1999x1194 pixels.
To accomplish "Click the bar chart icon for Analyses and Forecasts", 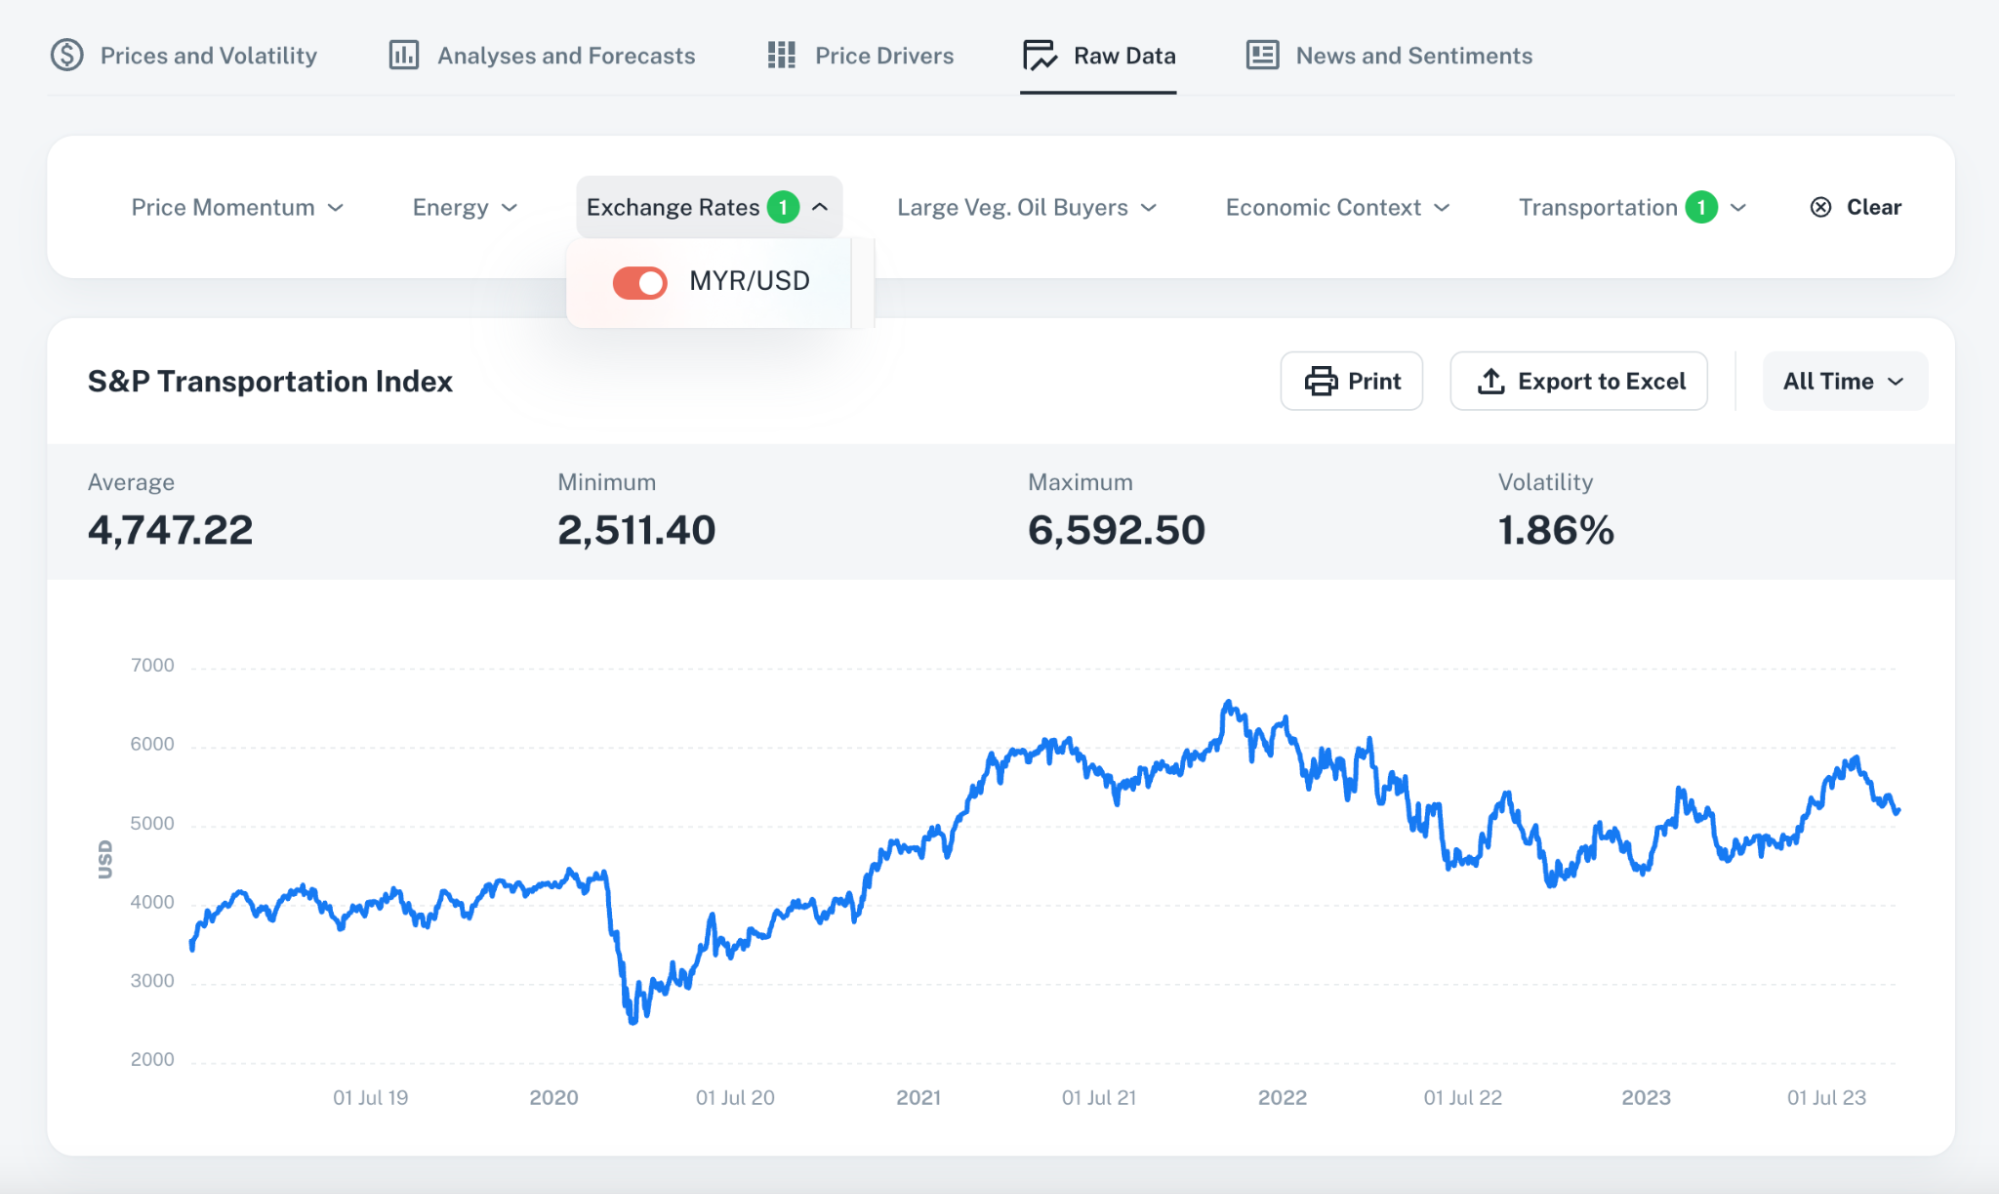I will click(x=404, y=55).
